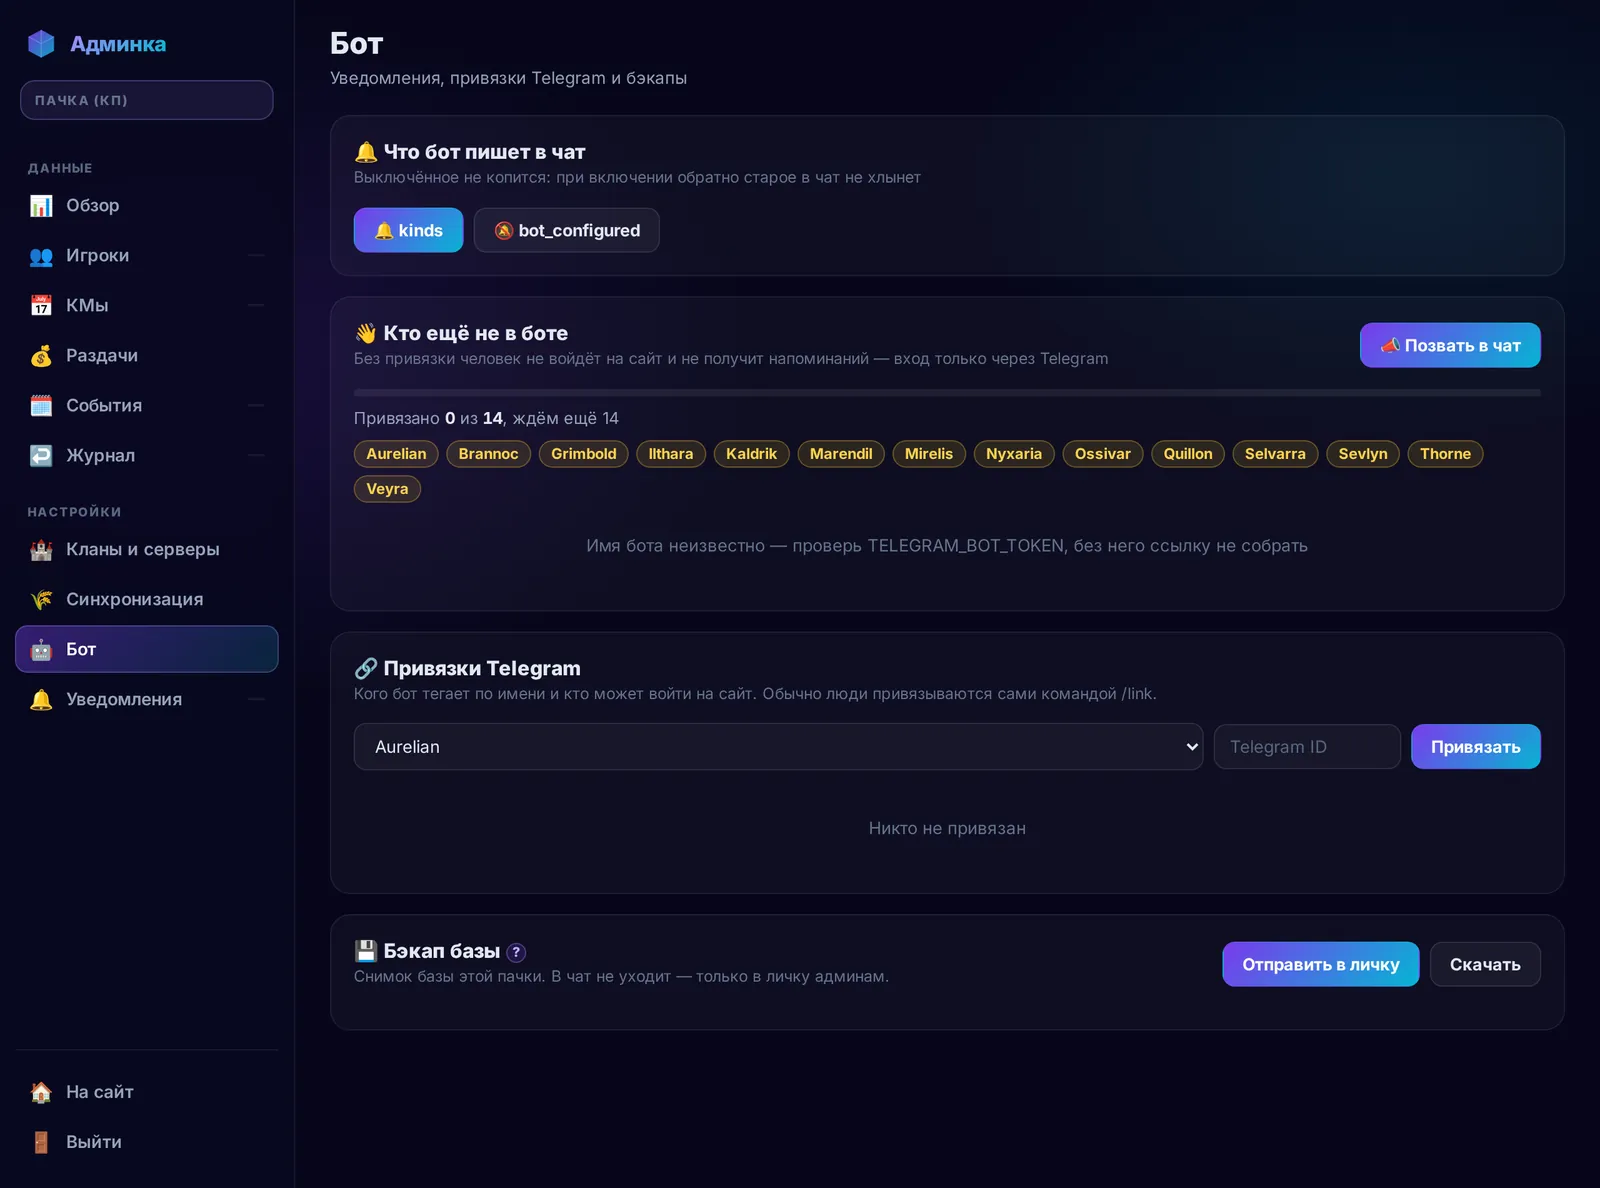This screenshot has width=1600, height=1188.
Task: Expand the Журнал submenu marker
Action: click(256, 456)
